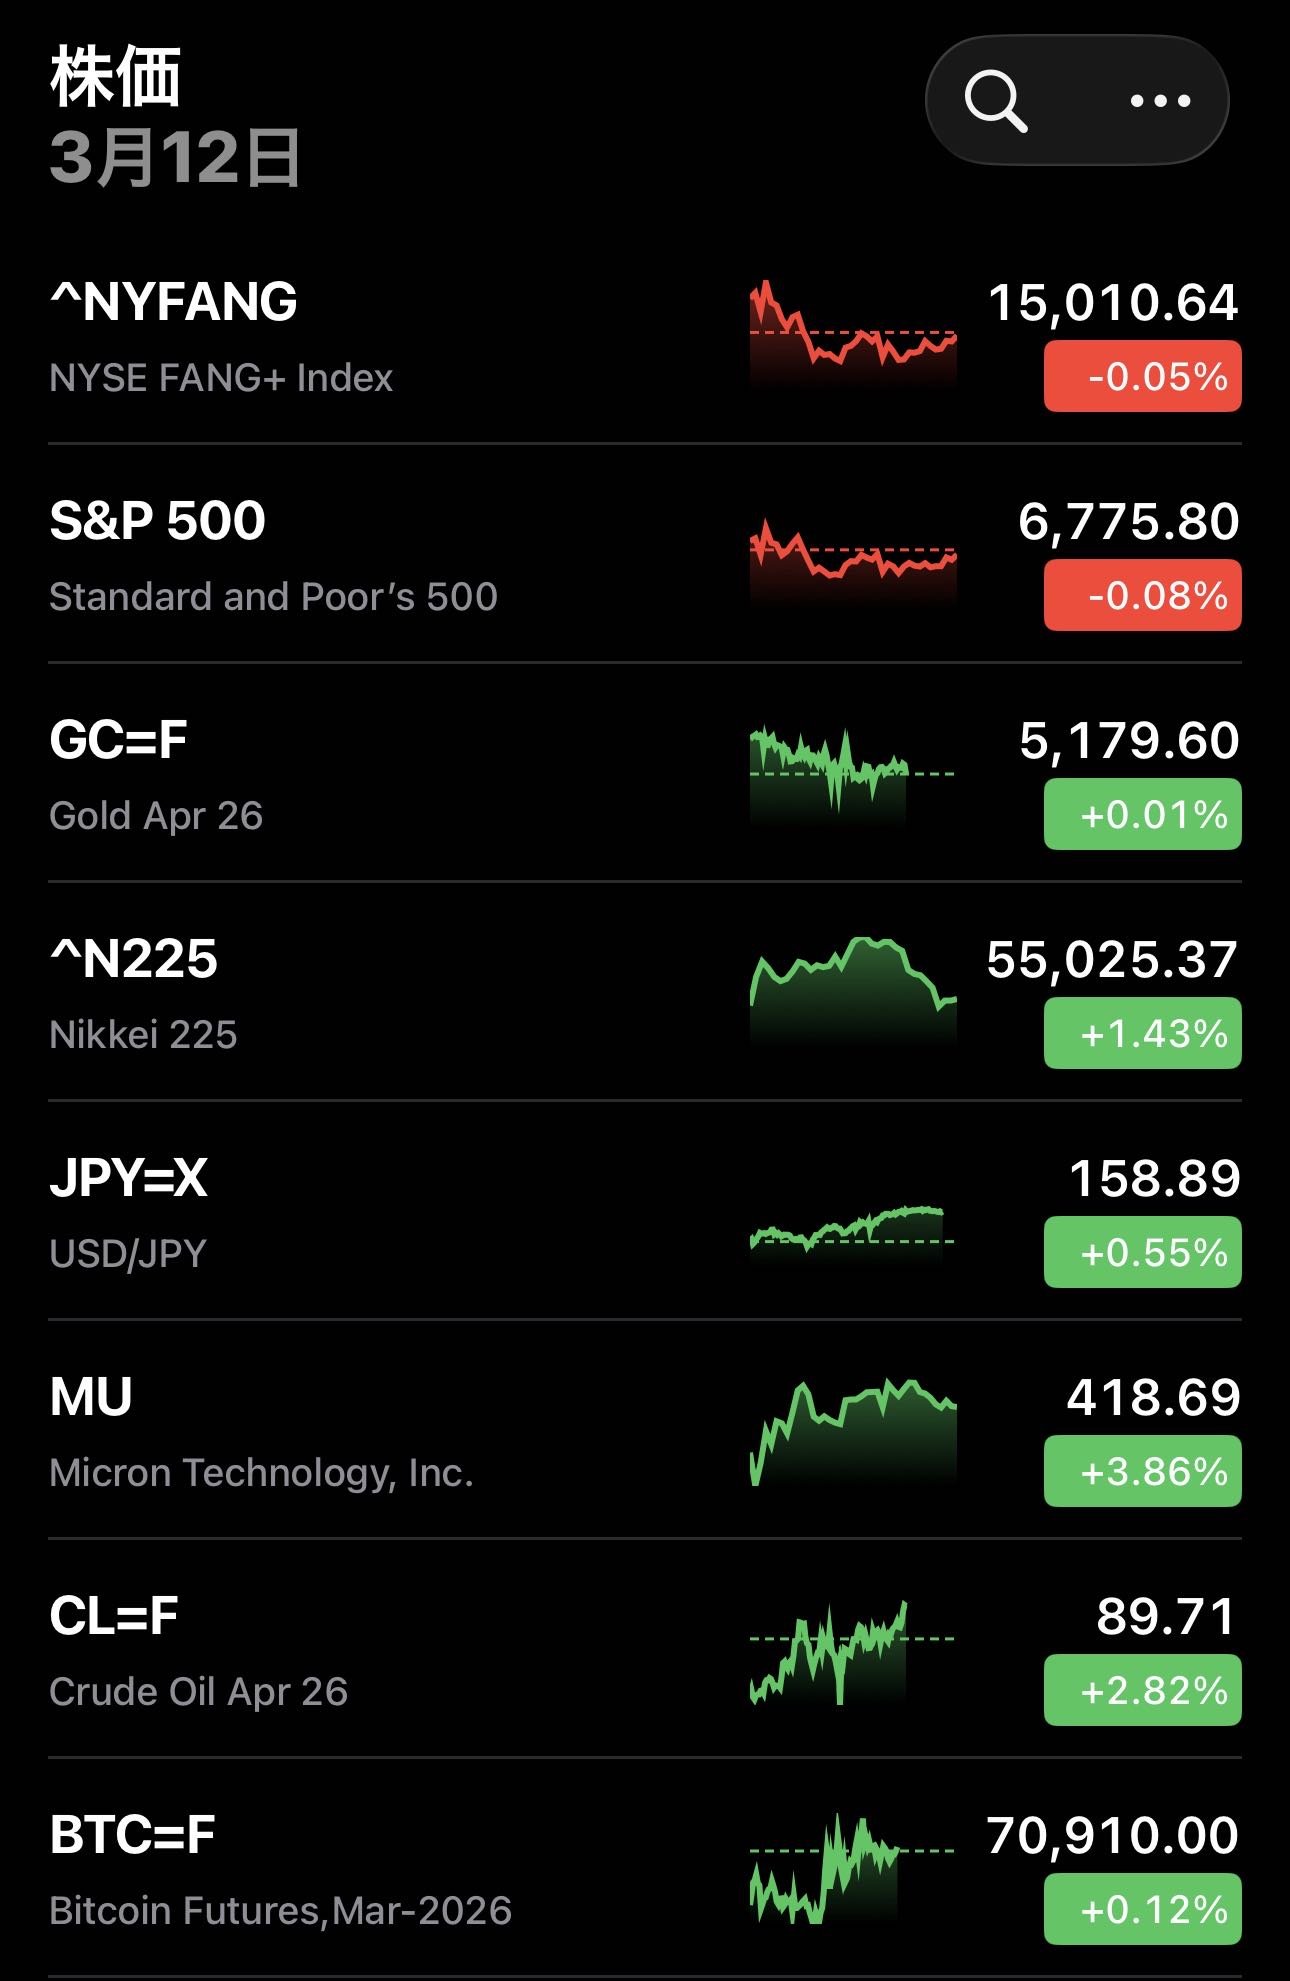Select the CL=F Crude Oil ticker
The width and height of the screenshot is (1290, 1981).
point(114,1616)
